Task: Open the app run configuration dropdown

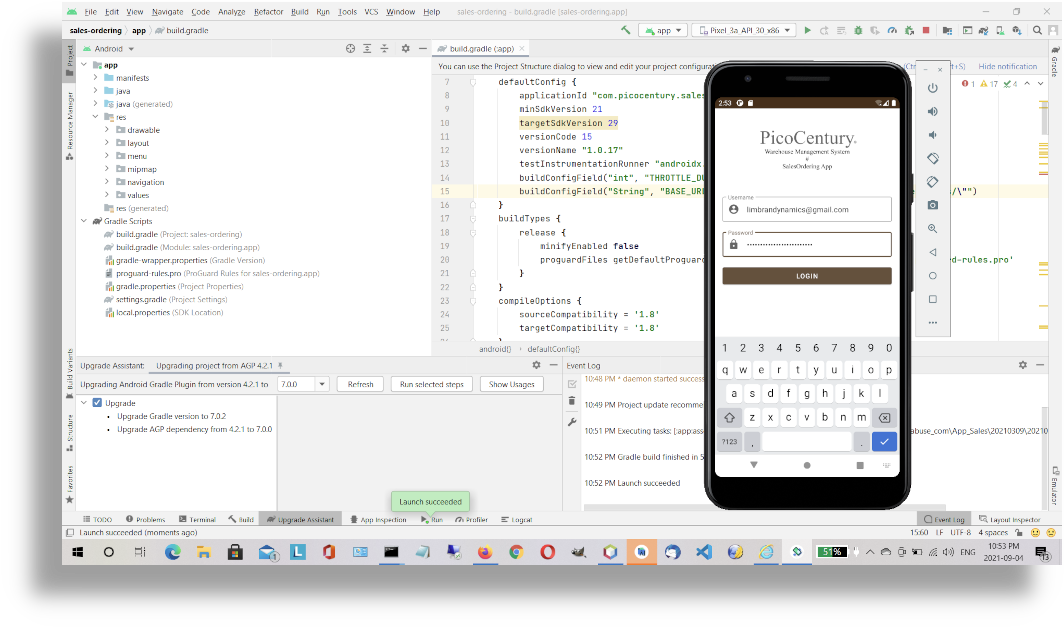Action: (x=664, y=31)
